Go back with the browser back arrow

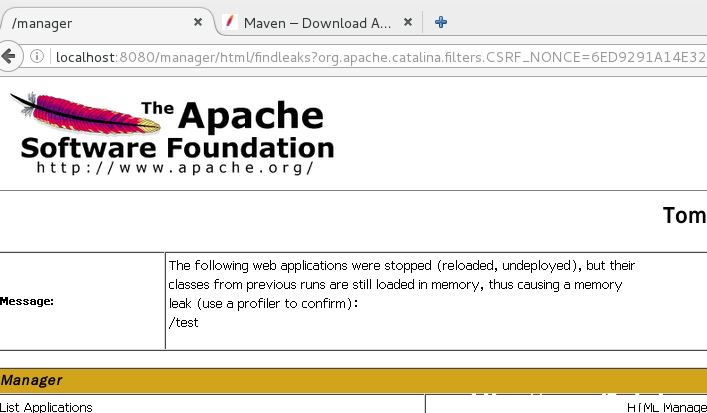pos(9,56)
